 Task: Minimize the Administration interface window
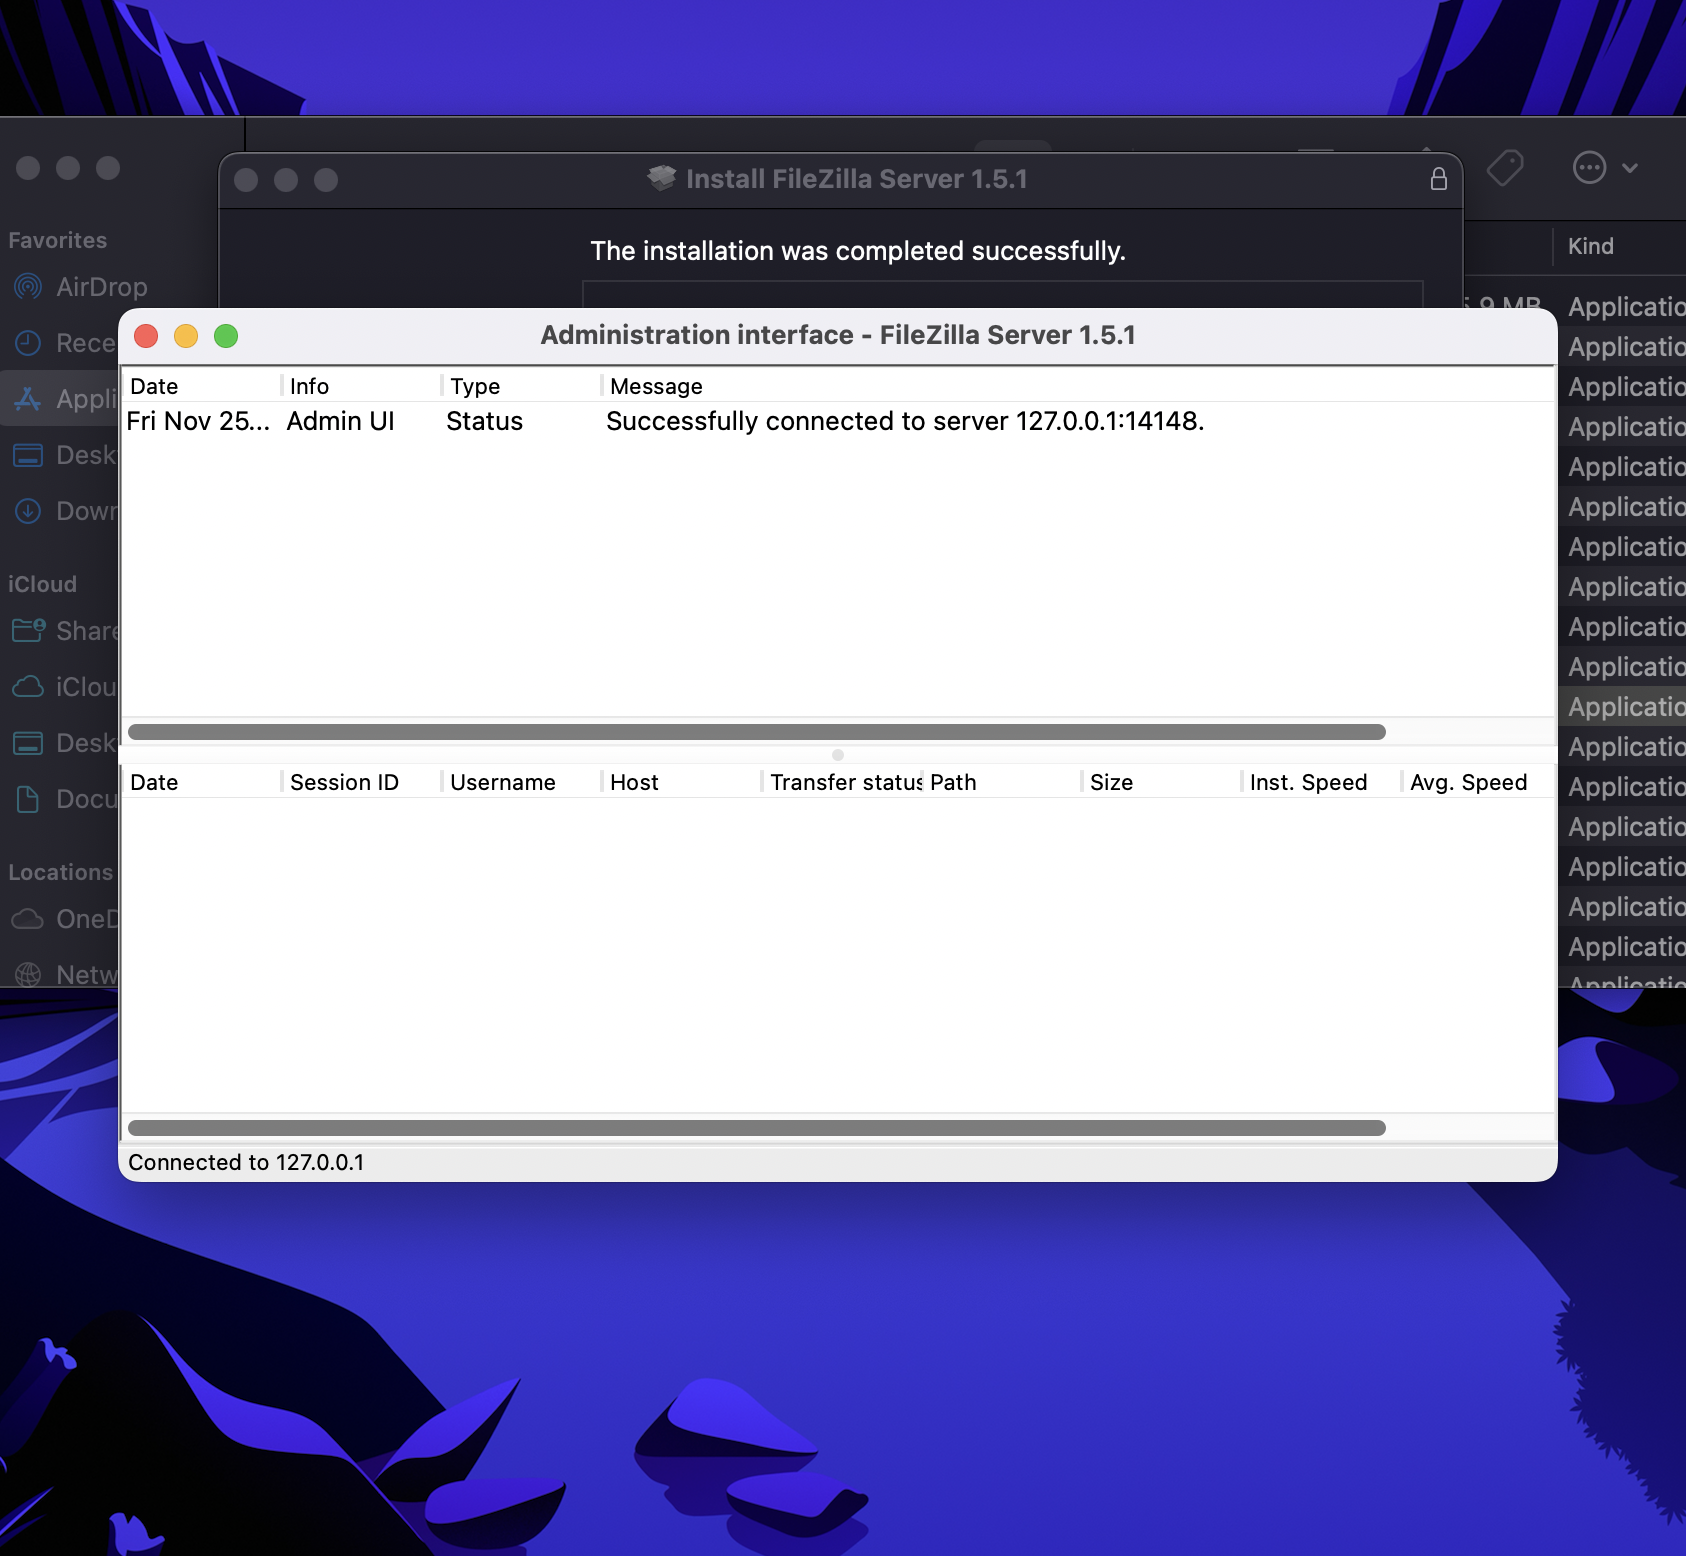pyautogui.click(x=186, y=336)
